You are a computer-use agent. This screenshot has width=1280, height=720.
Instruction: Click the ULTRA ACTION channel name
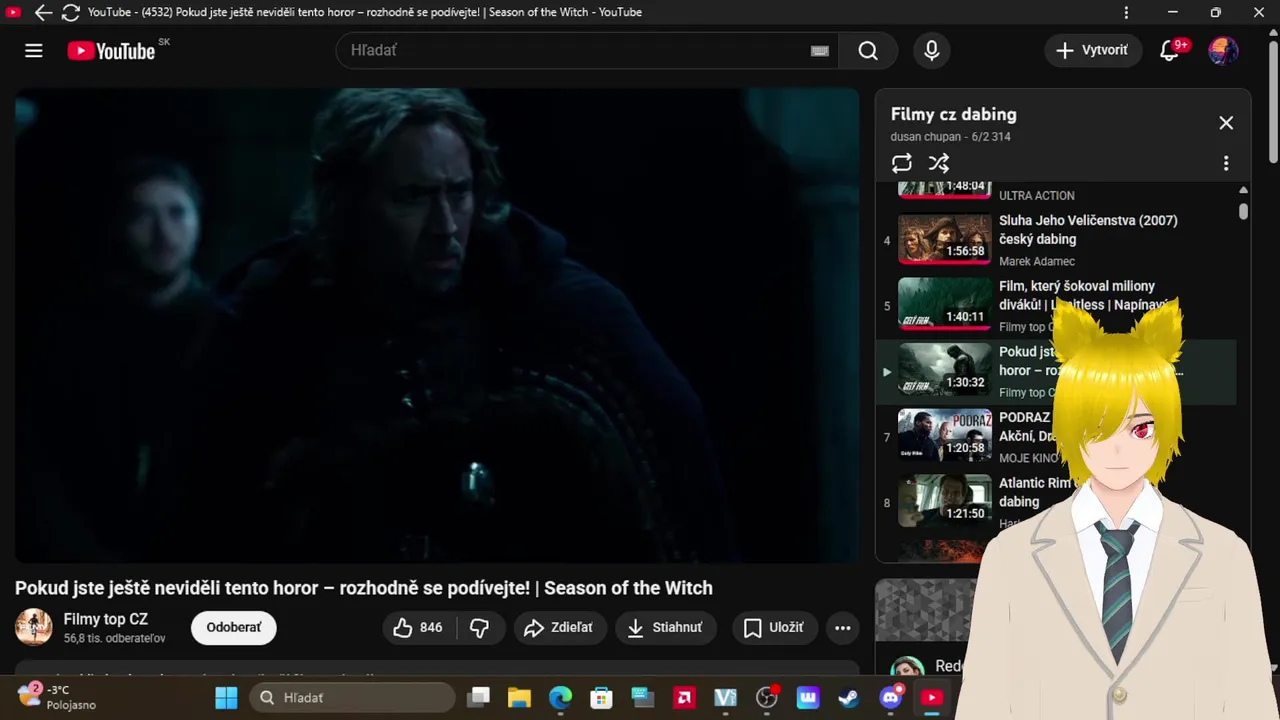1037,196
